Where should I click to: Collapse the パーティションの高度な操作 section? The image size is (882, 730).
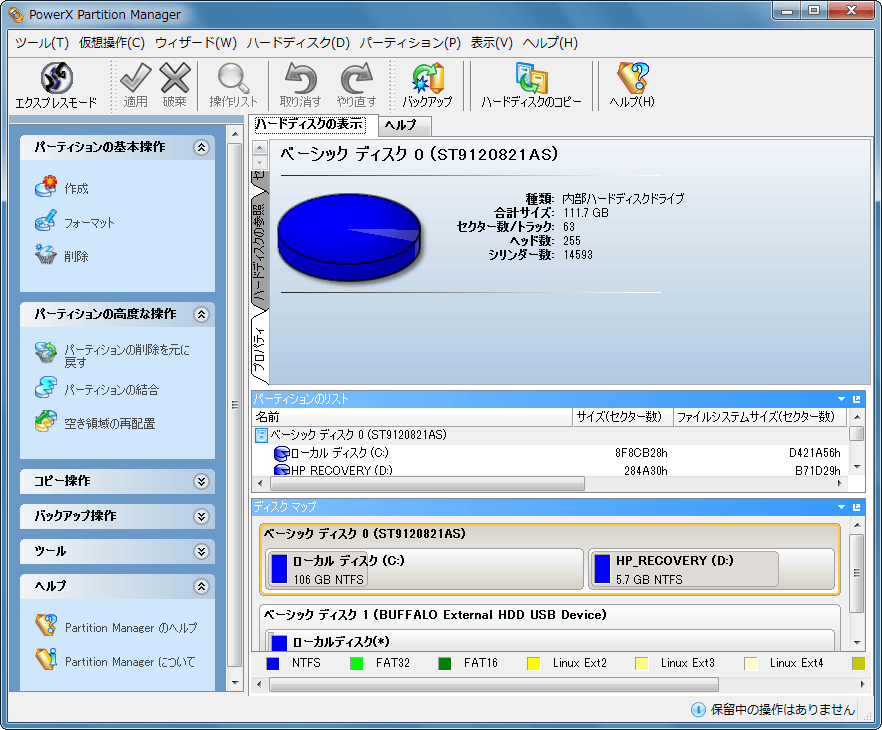201,314
